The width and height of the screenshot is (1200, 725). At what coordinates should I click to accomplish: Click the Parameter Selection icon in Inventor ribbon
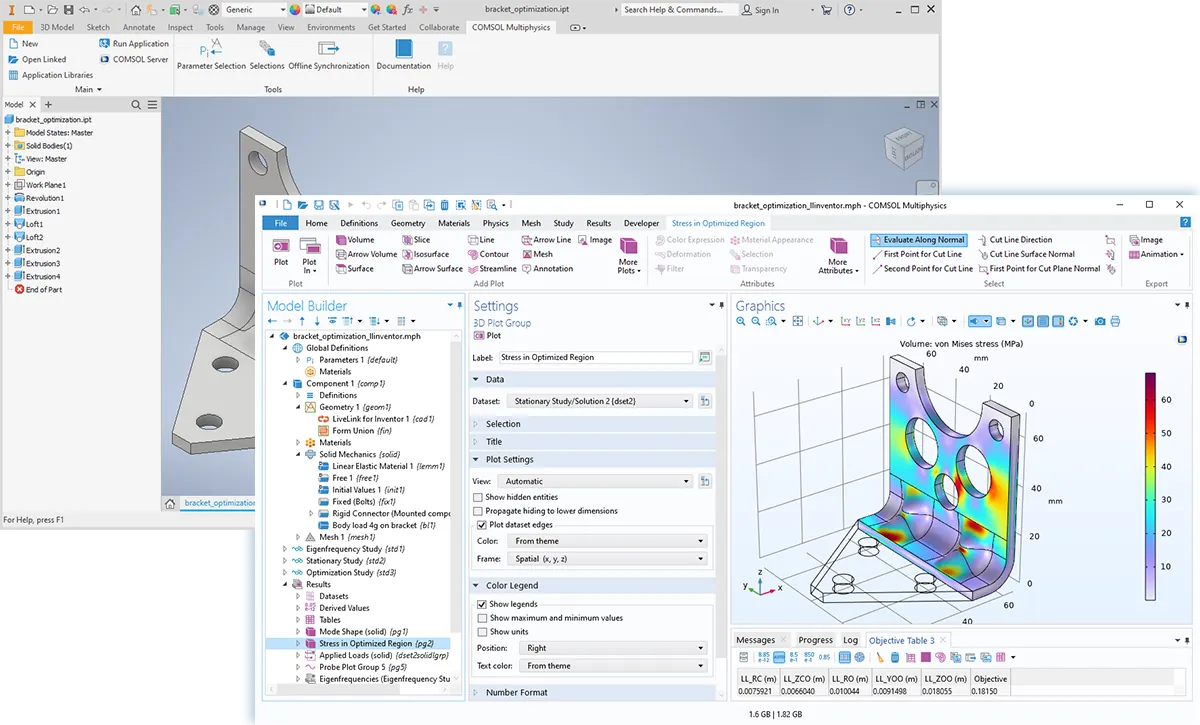[210, 50]
